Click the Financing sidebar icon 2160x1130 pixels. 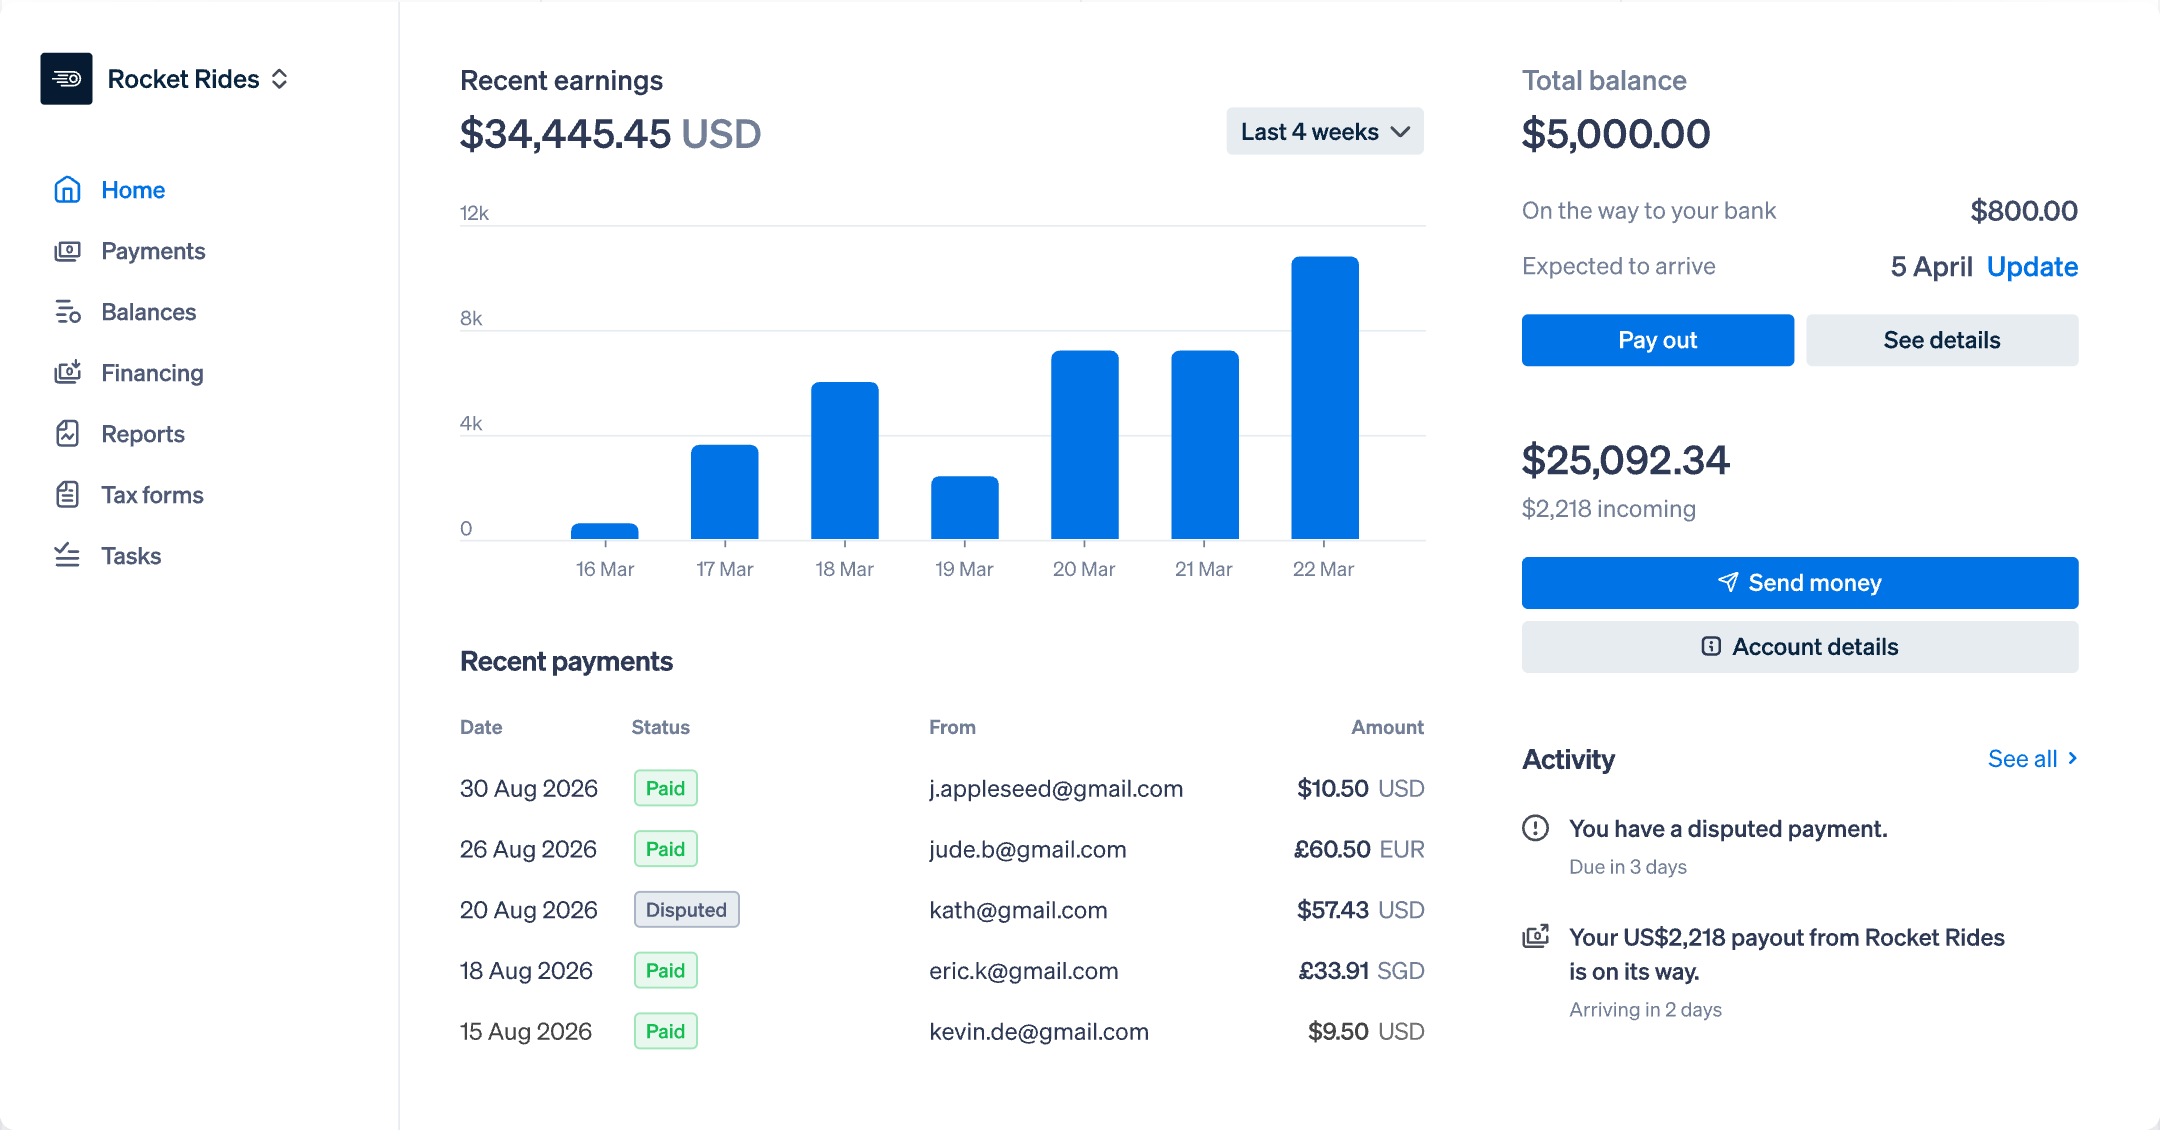[67, 373]
